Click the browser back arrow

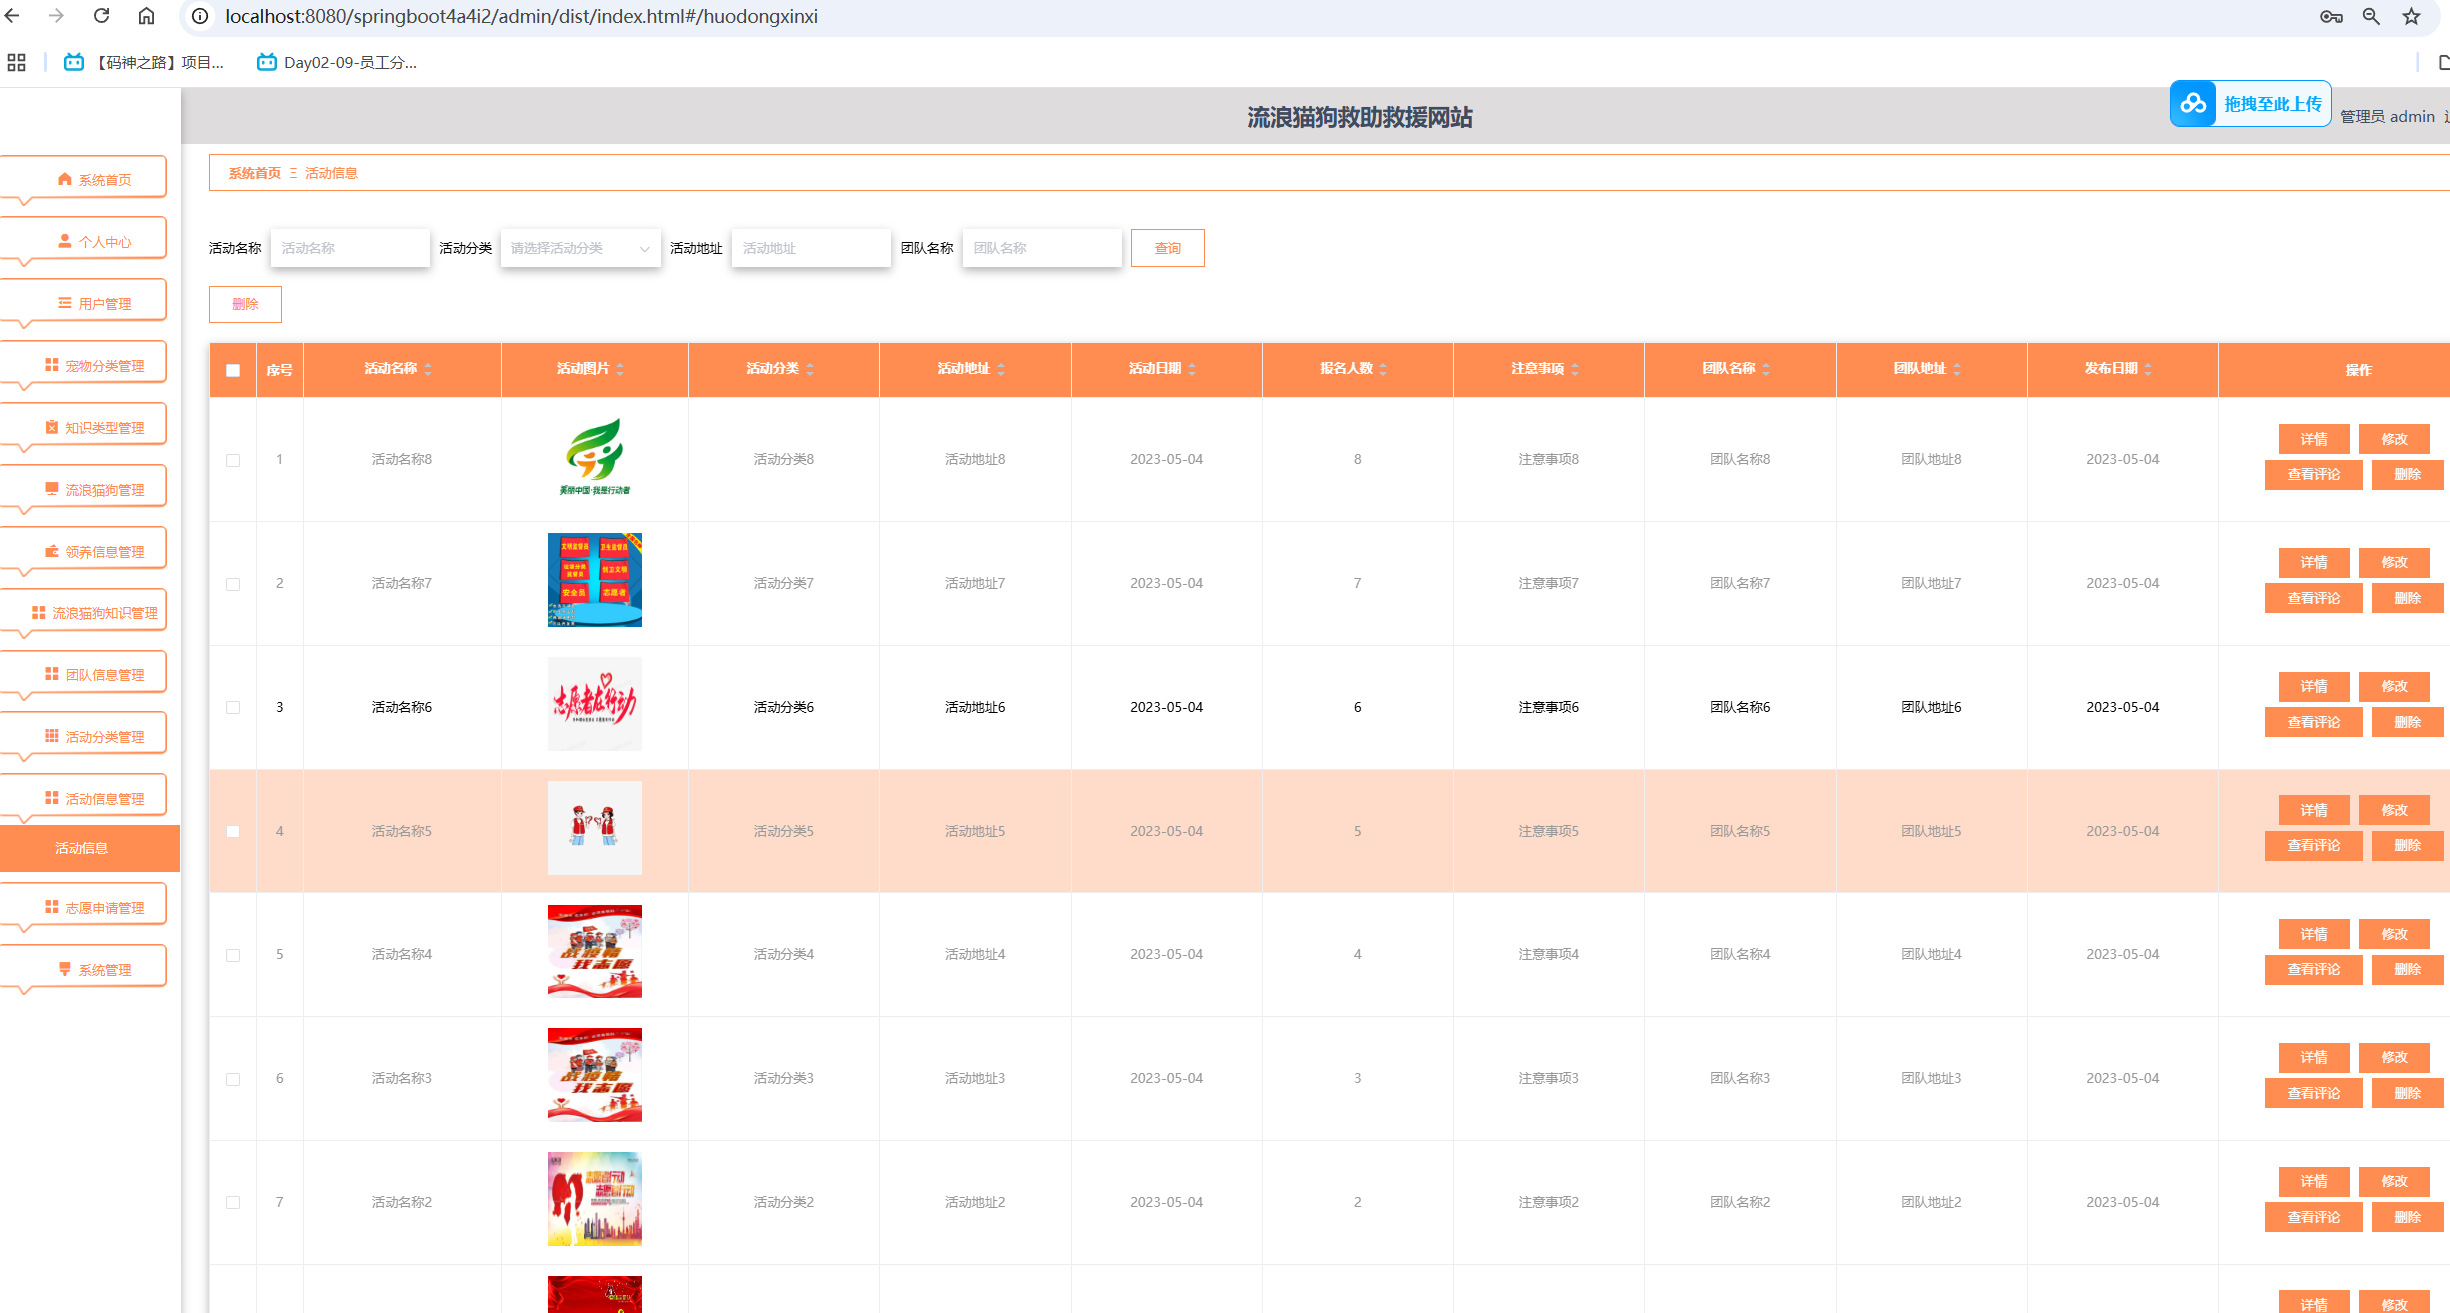click(13, 16)
